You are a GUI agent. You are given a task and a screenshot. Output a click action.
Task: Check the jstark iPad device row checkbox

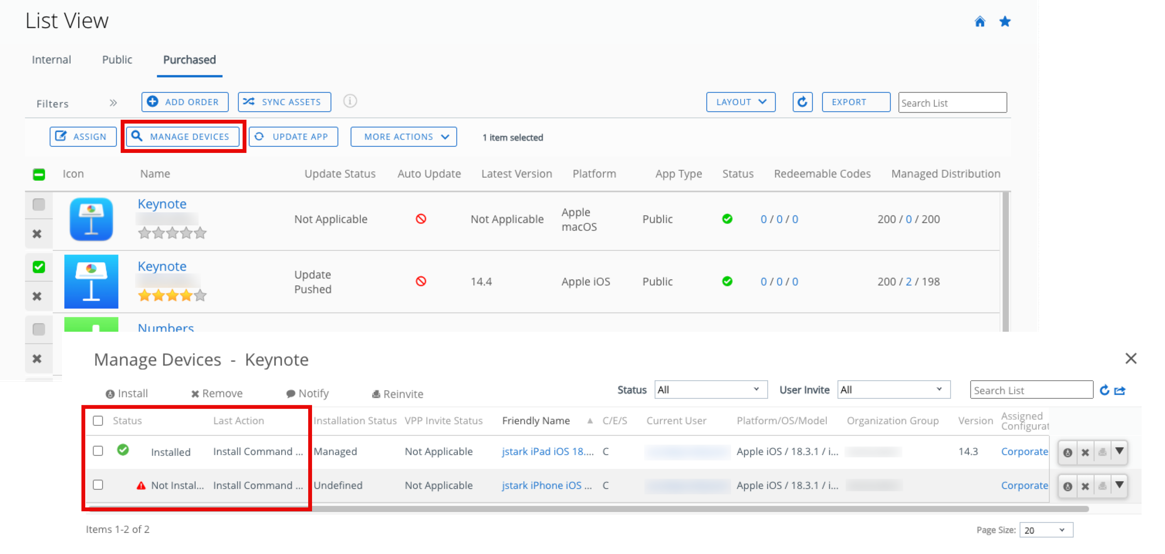(x=98, y=451)
